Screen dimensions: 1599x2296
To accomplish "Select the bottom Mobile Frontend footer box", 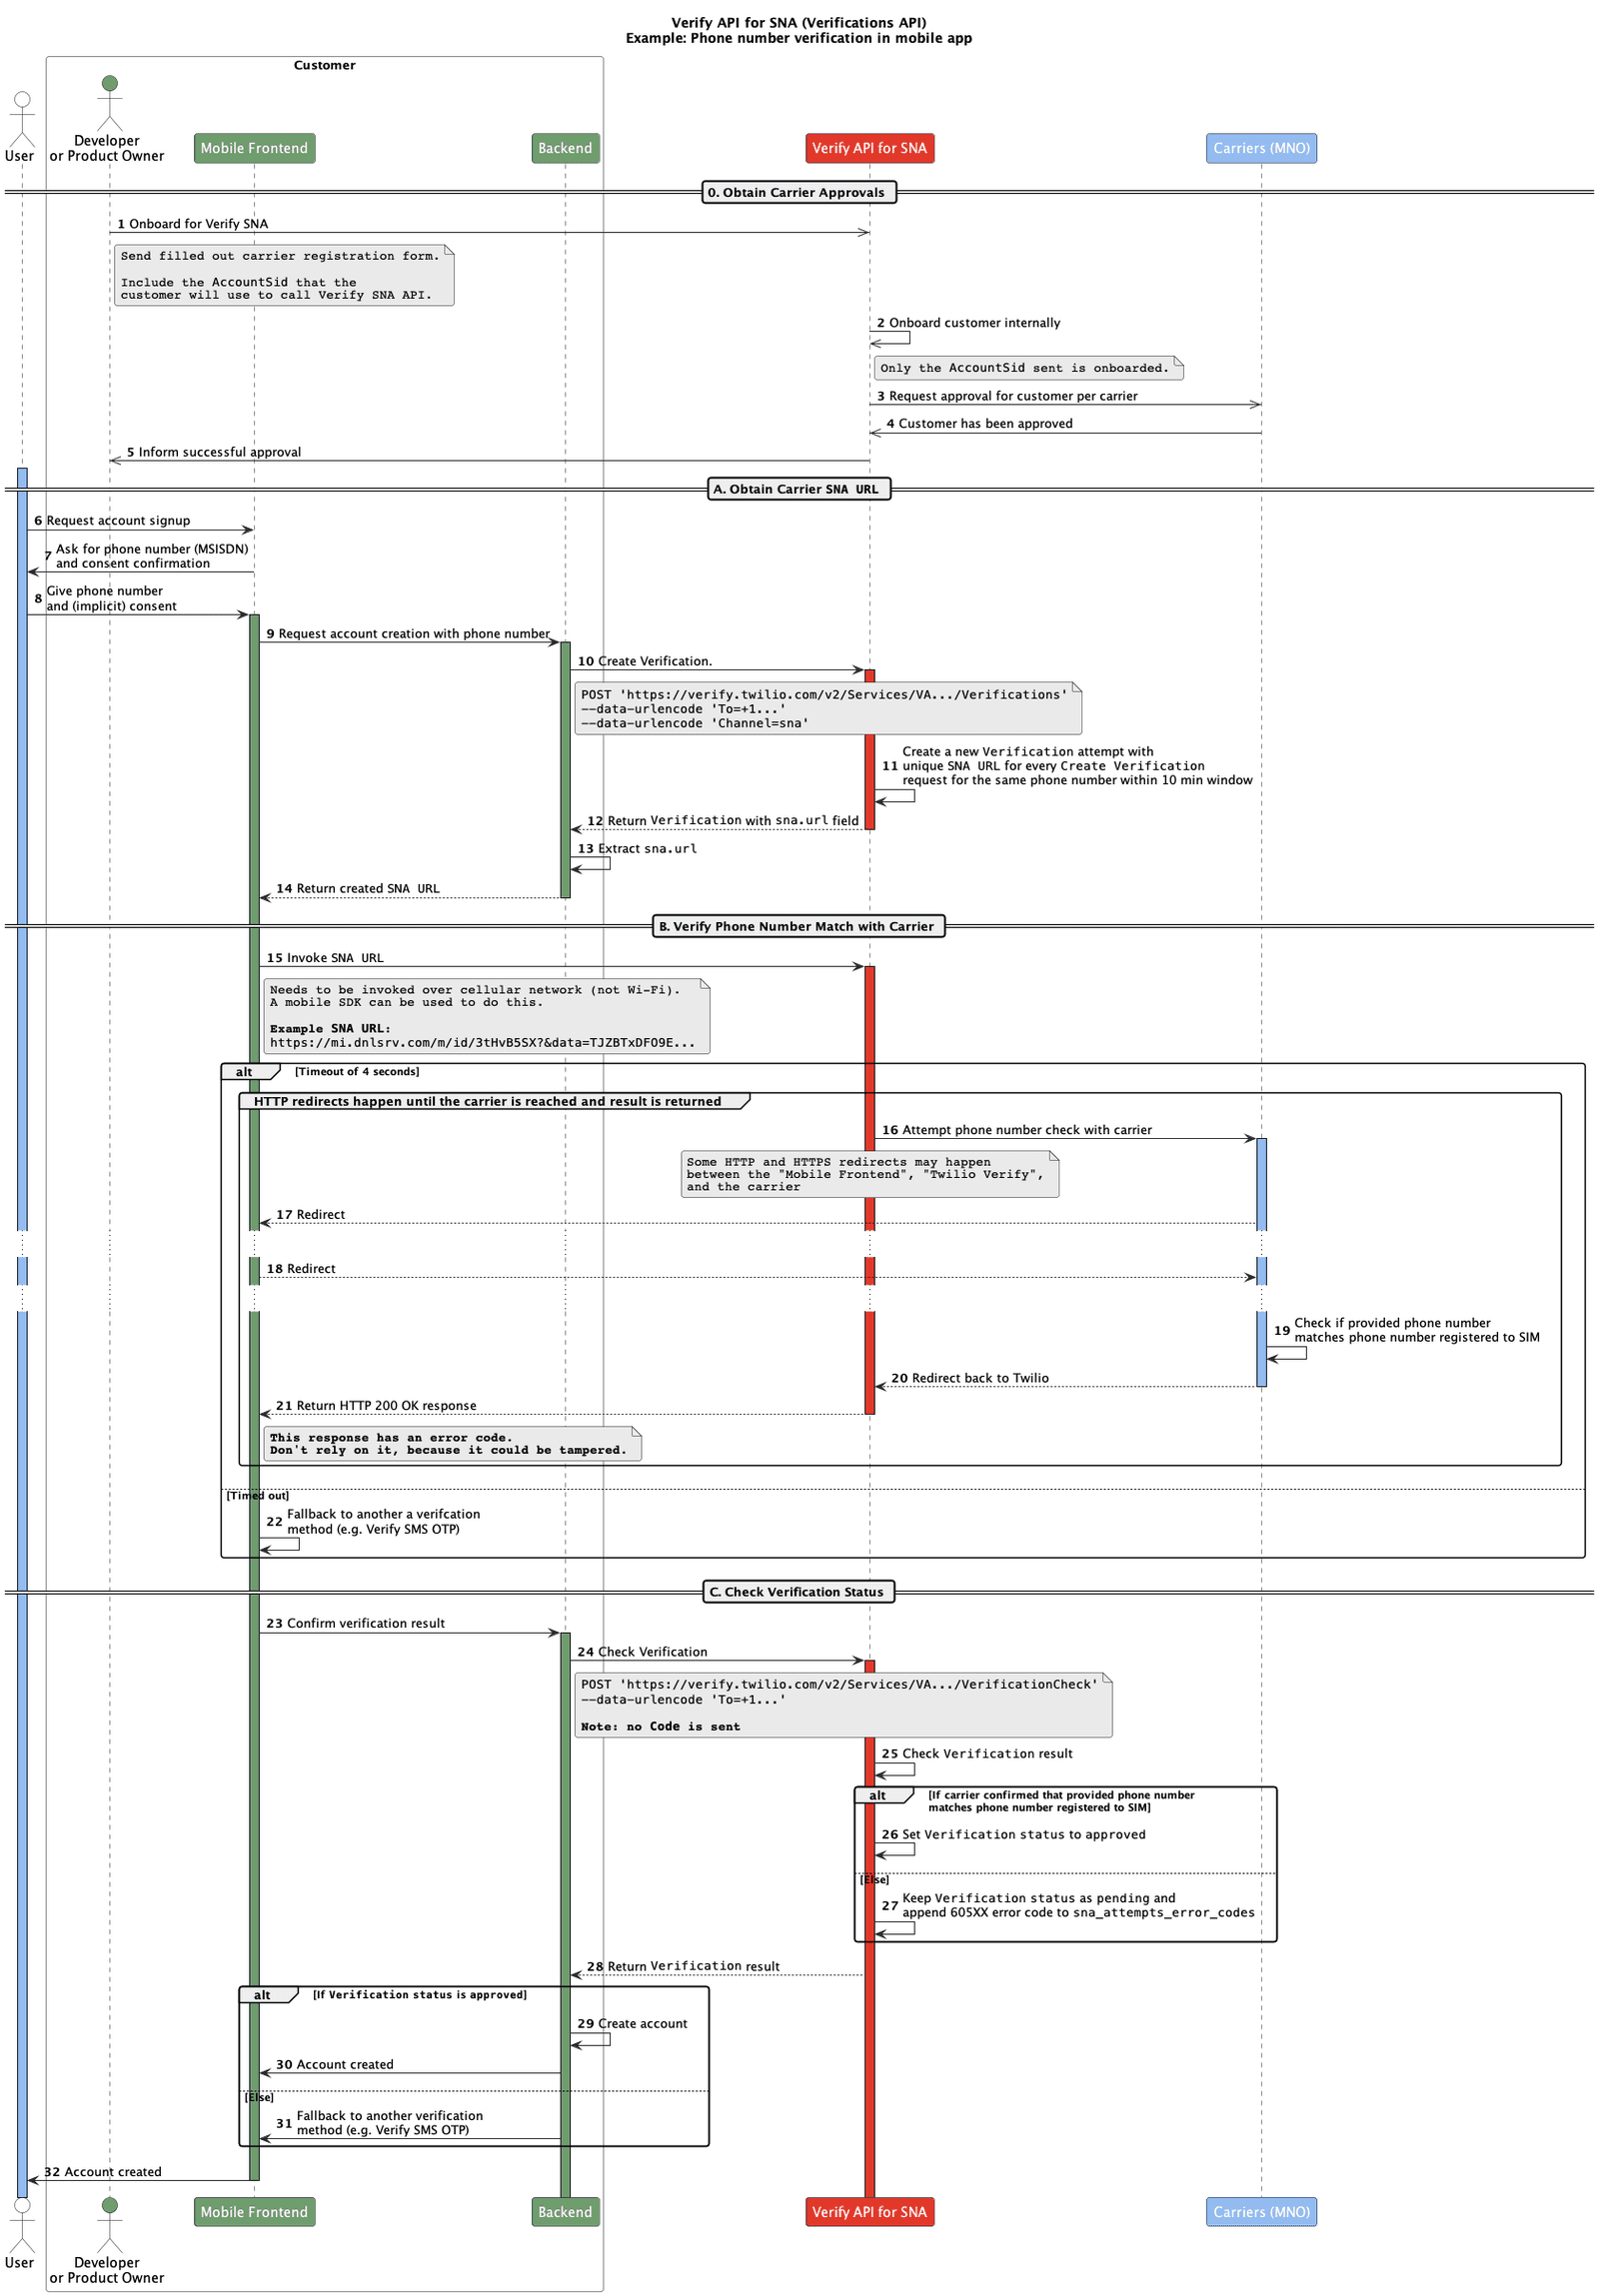I will pyautogui.click(x=254, y=2211).
